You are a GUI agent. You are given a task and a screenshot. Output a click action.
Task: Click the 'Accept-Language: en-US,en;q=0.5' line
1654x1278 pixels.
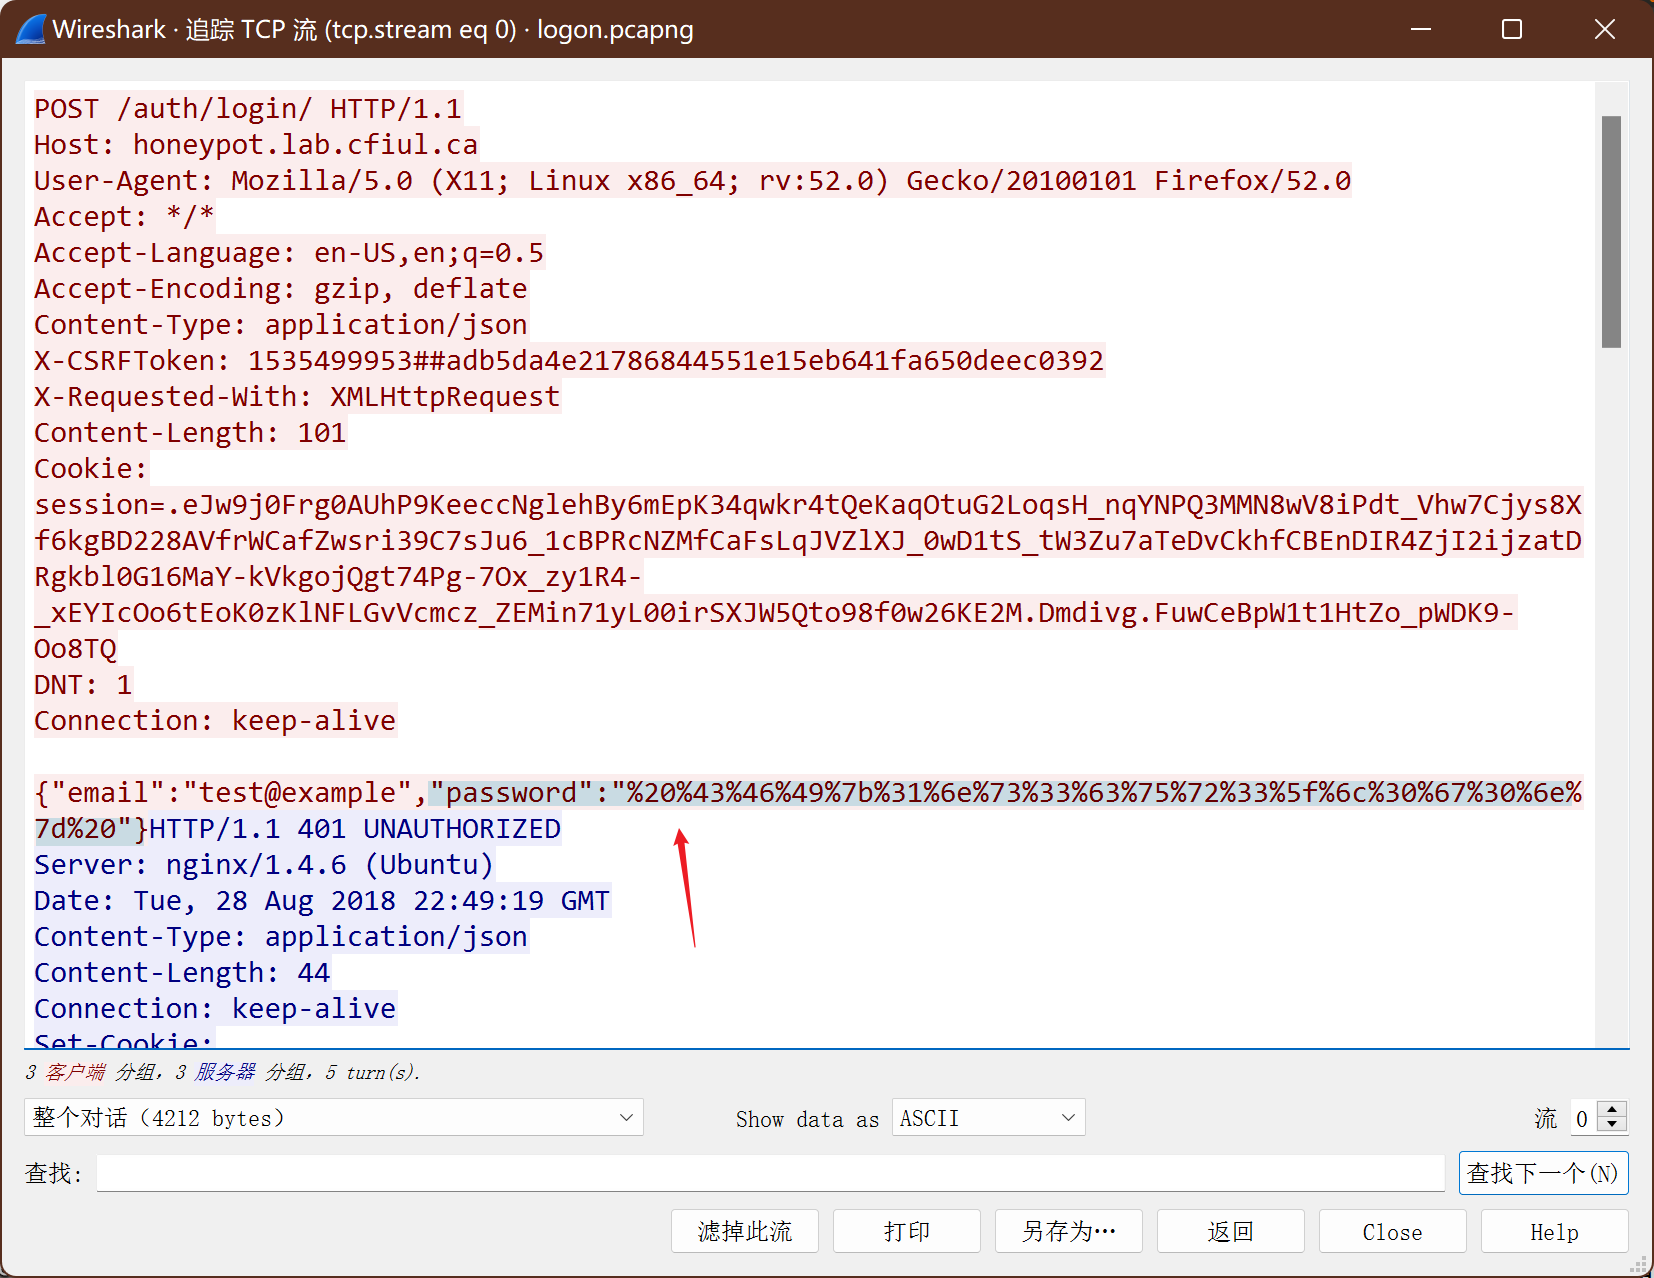click(x=289, y=252)
